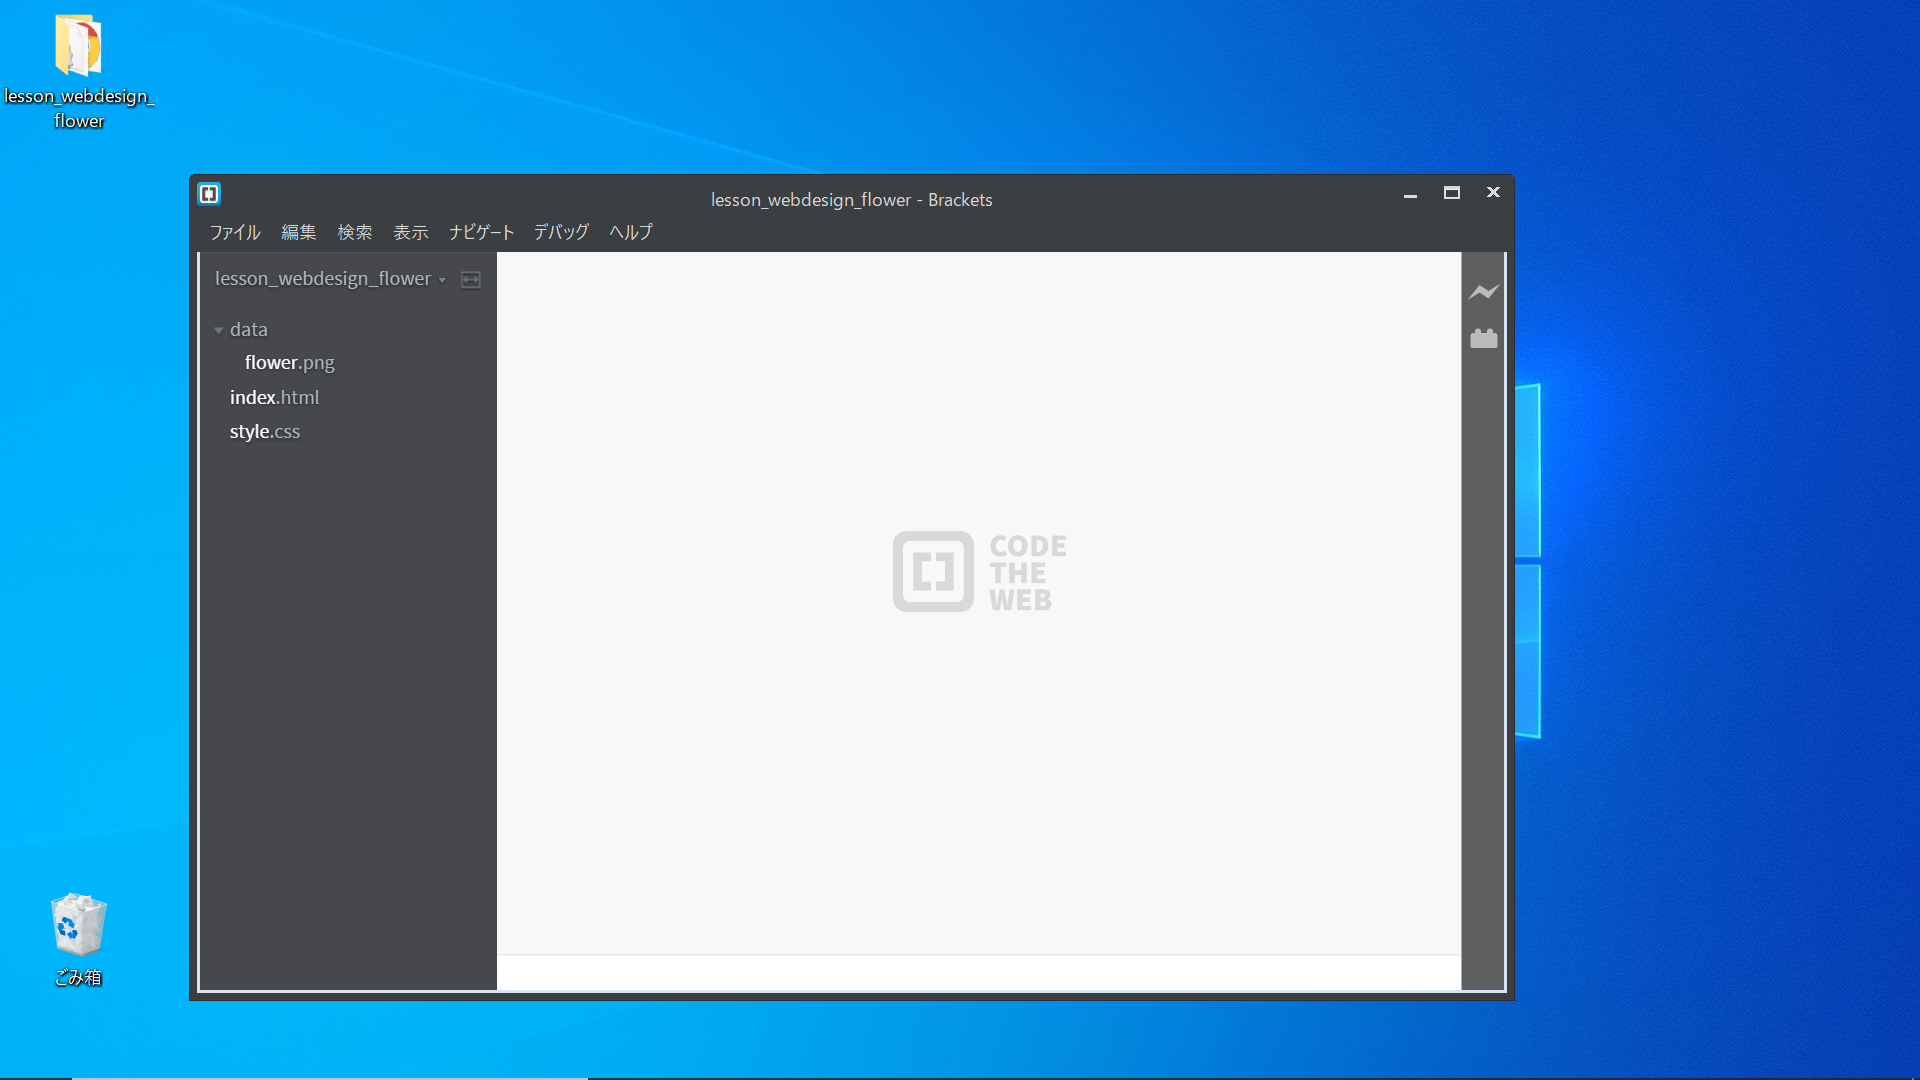Image resolution: width=1920 pixels, height=1080 pixels.
Task: Close the Brackets window
Action: (1493, 192)
